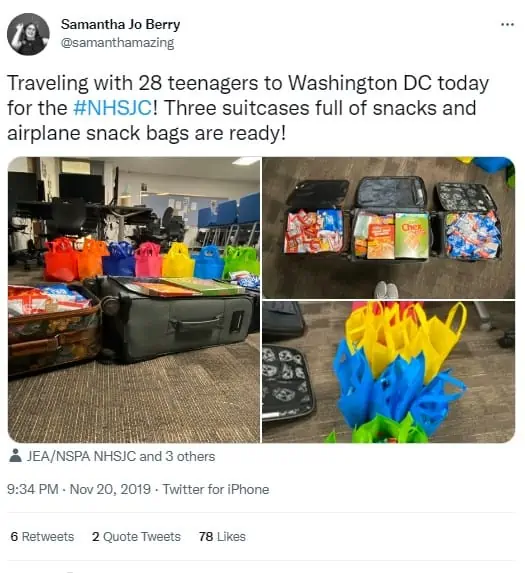Viewport: 525px width, 573px height.
Task: Click the red tote bag in the left photo
Action: point(61,259)
